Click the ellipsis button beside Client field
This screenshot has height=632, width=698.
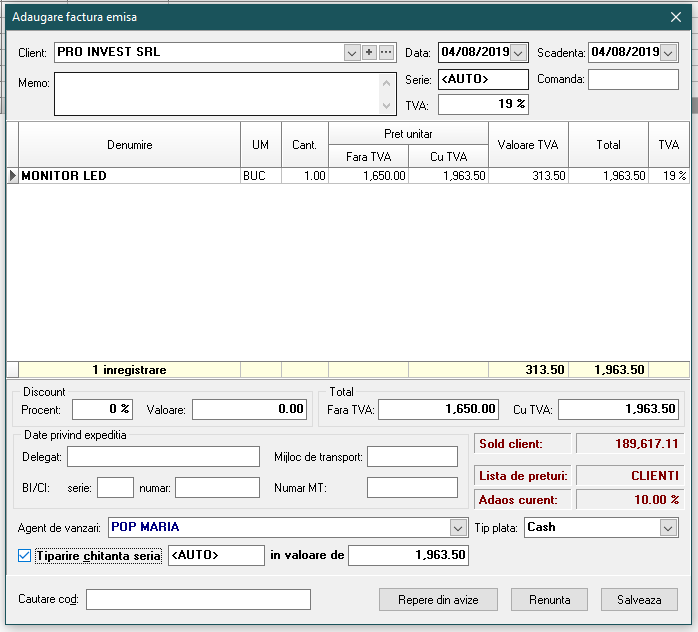(x=386, y=52)
